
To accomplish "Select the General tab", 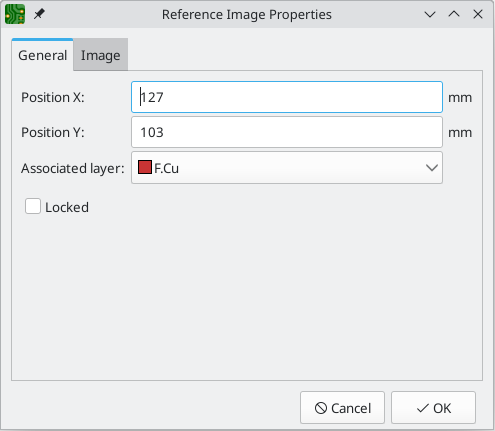I will (x=42, y=55).
